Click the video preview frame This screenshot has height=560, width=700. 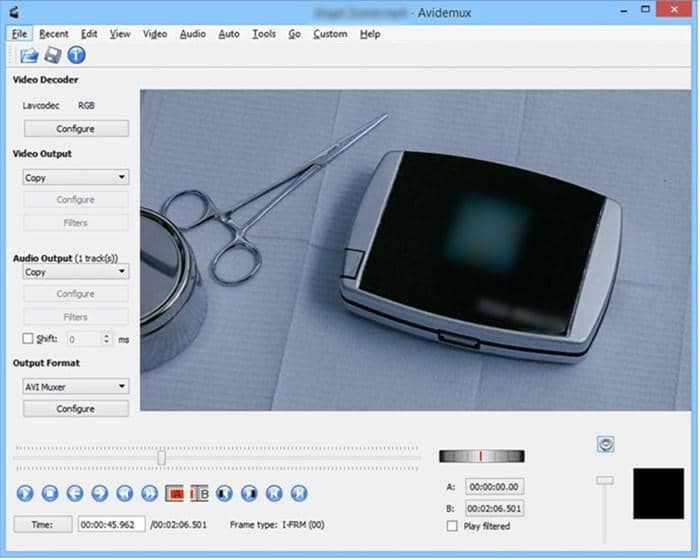[x=416, y=250]
